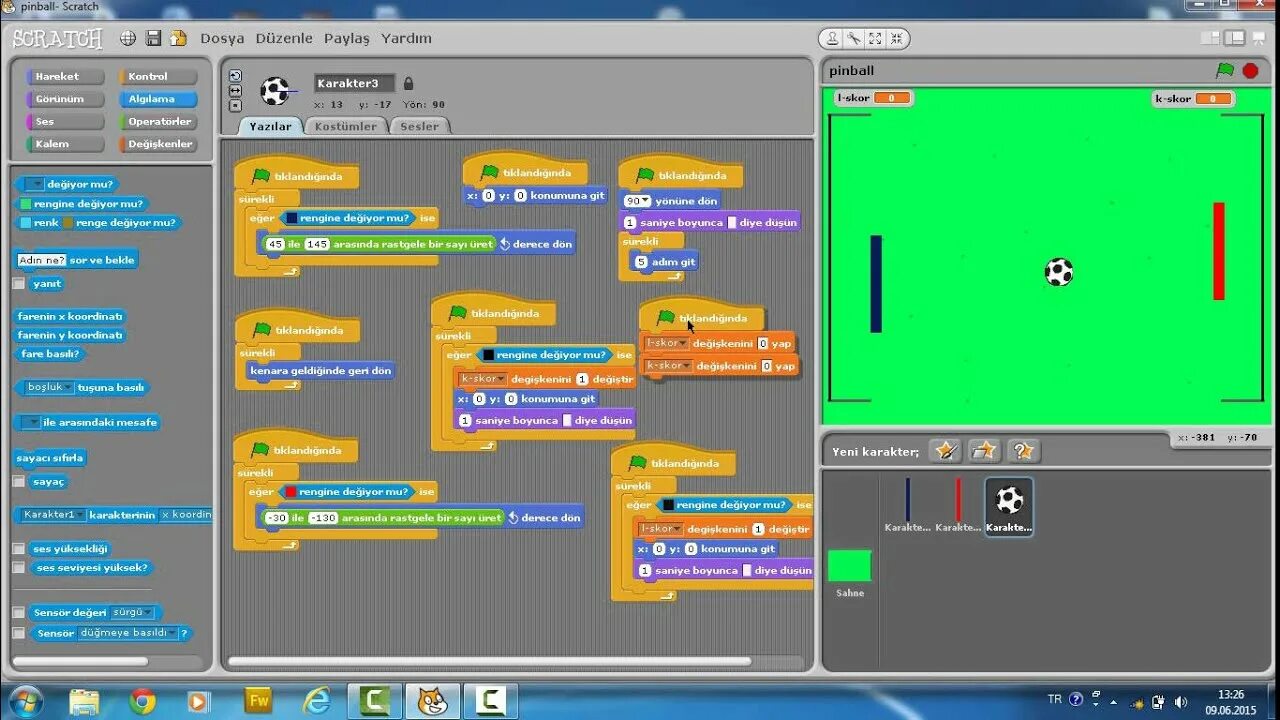Click the share project icon
The width and height of the screenshot is (1280, 720).
pos(178,38)
